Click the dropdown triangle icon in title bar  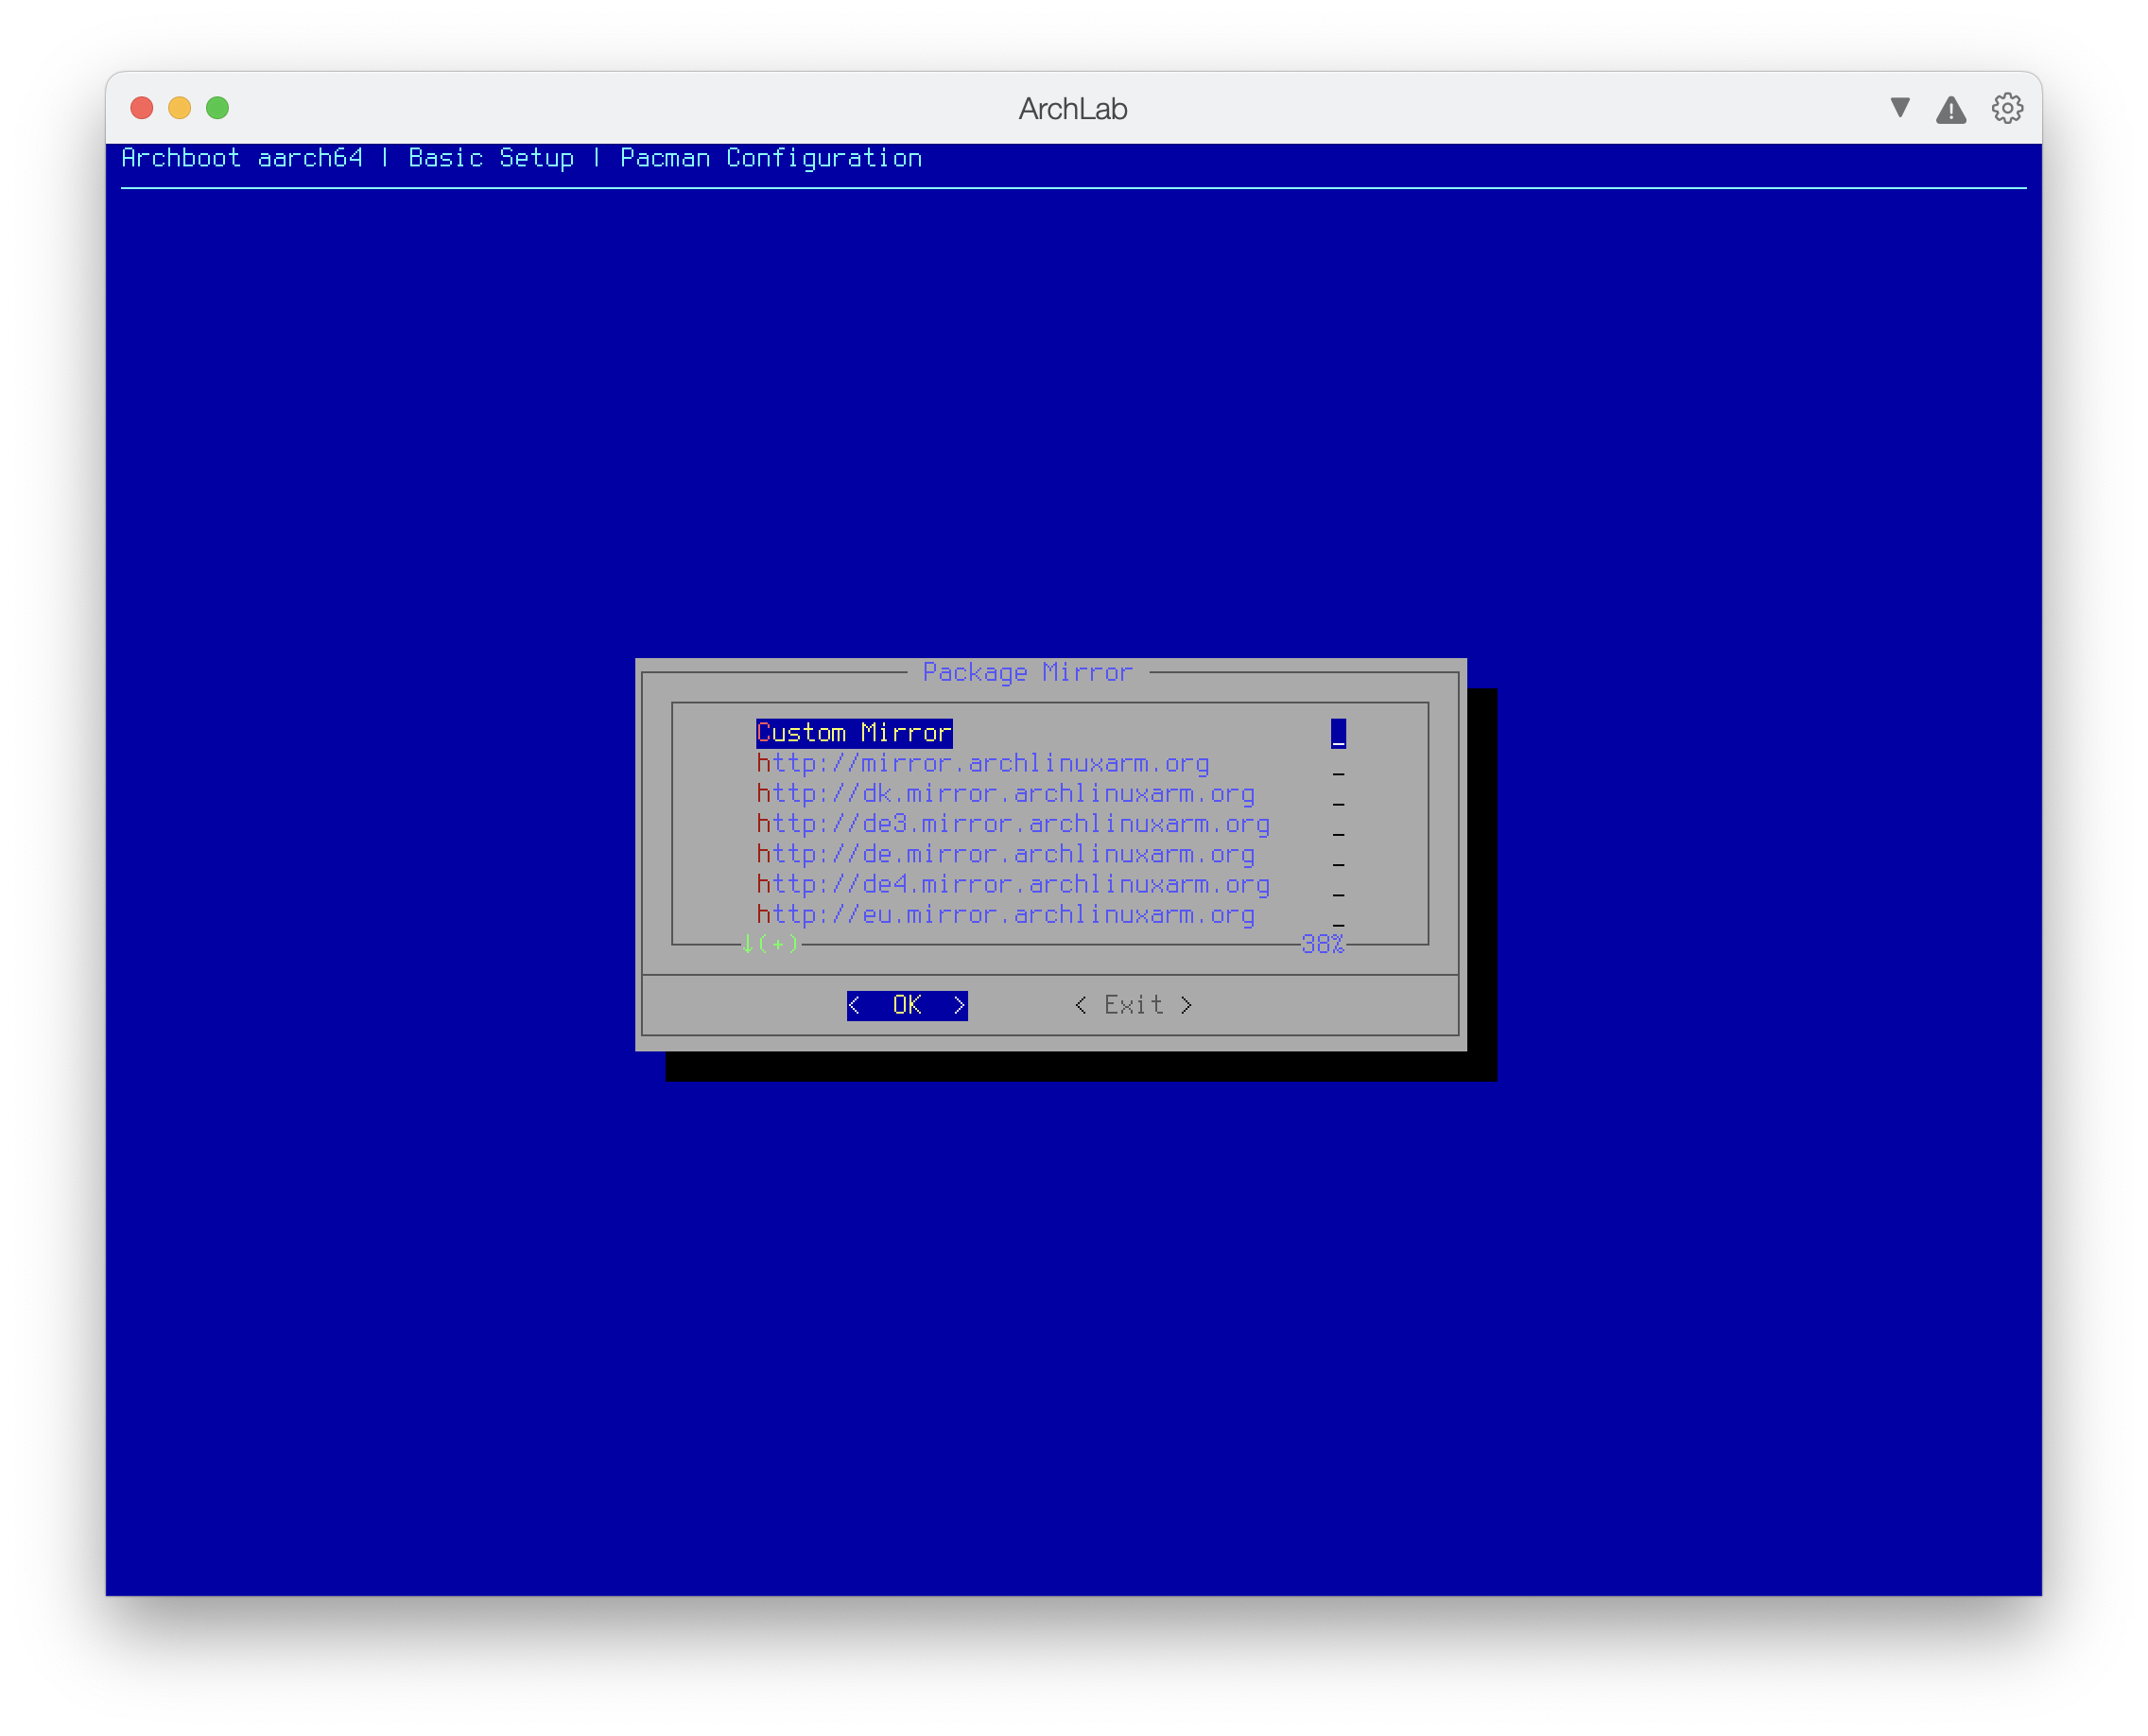[x=1900, y=108]
